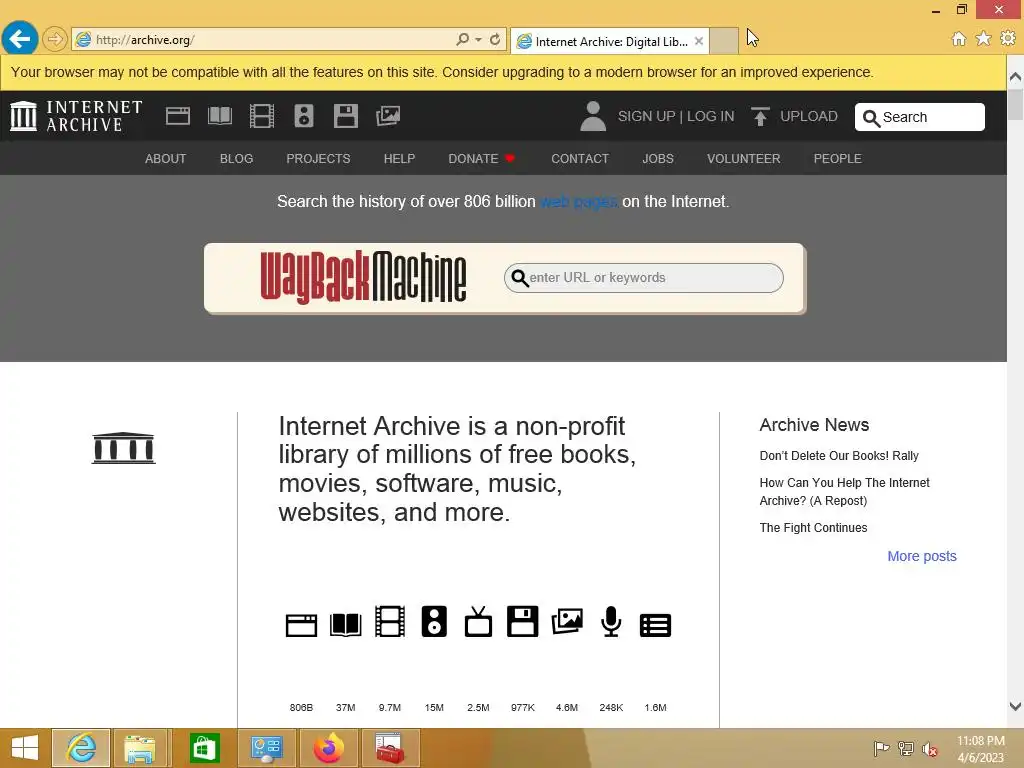Open File Explorer from the taskbar
The image size is (1024, 768).
[x=139, y=748]
